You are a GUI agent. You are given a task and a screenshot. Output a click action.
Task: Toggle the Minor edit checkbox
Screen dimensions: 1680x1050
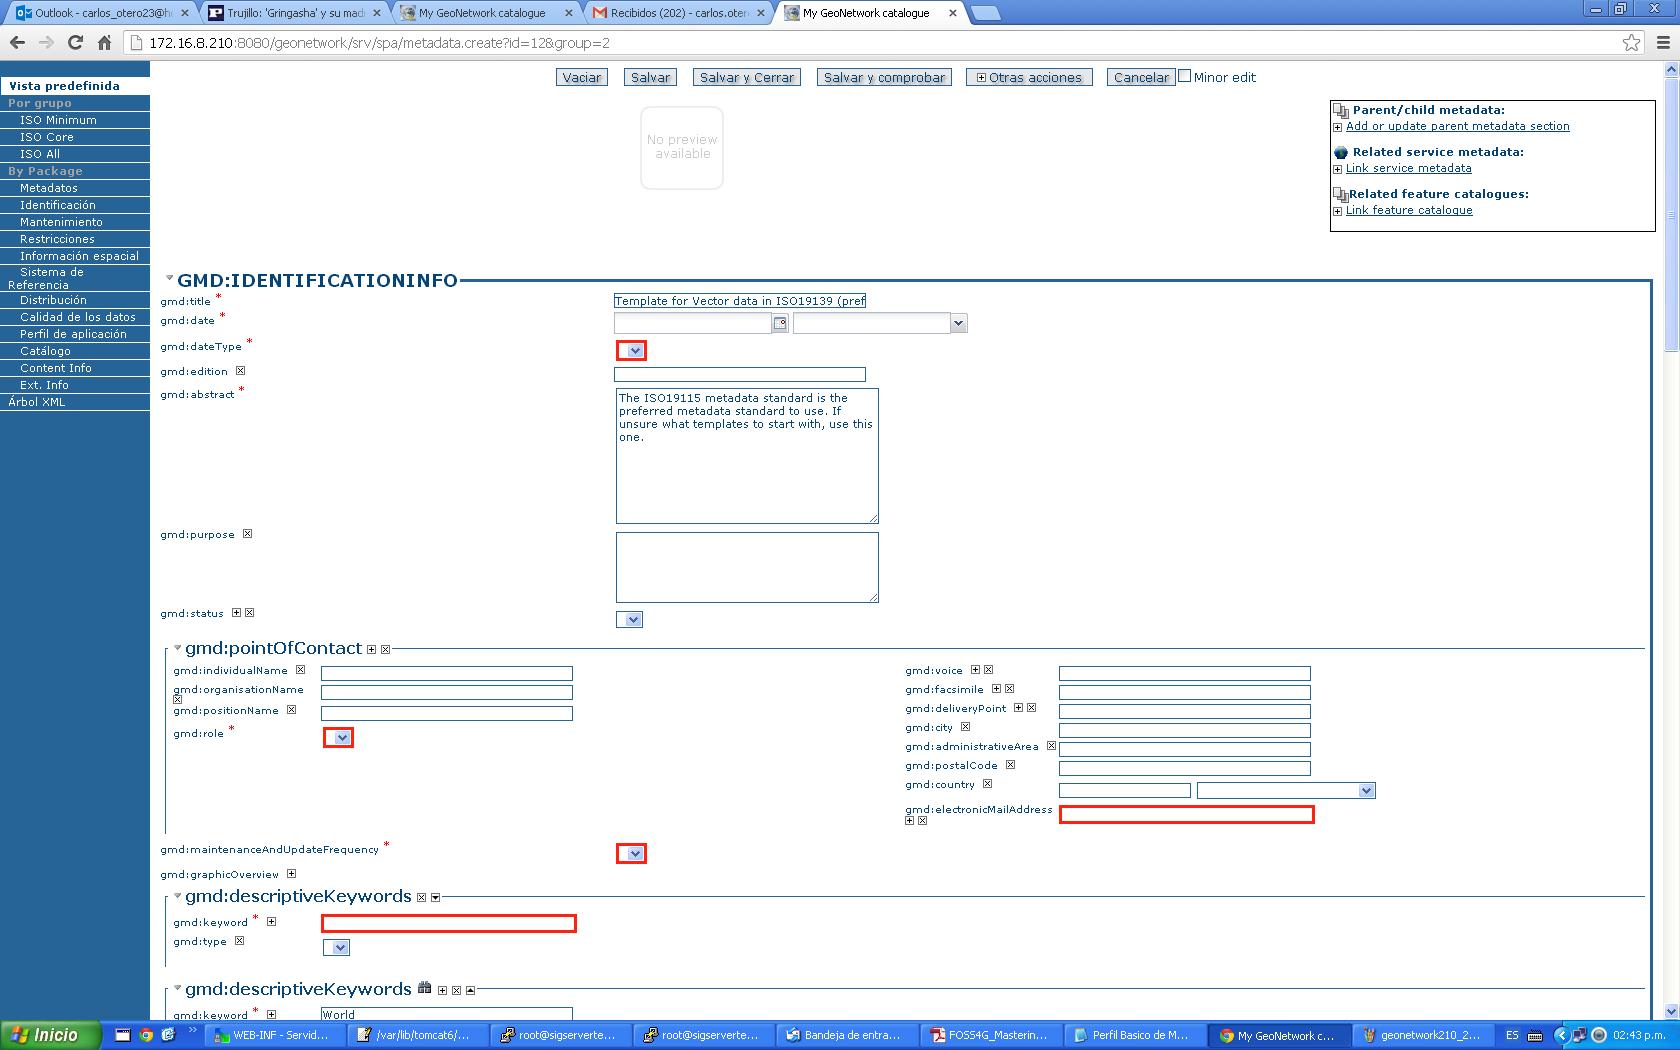1185,76
